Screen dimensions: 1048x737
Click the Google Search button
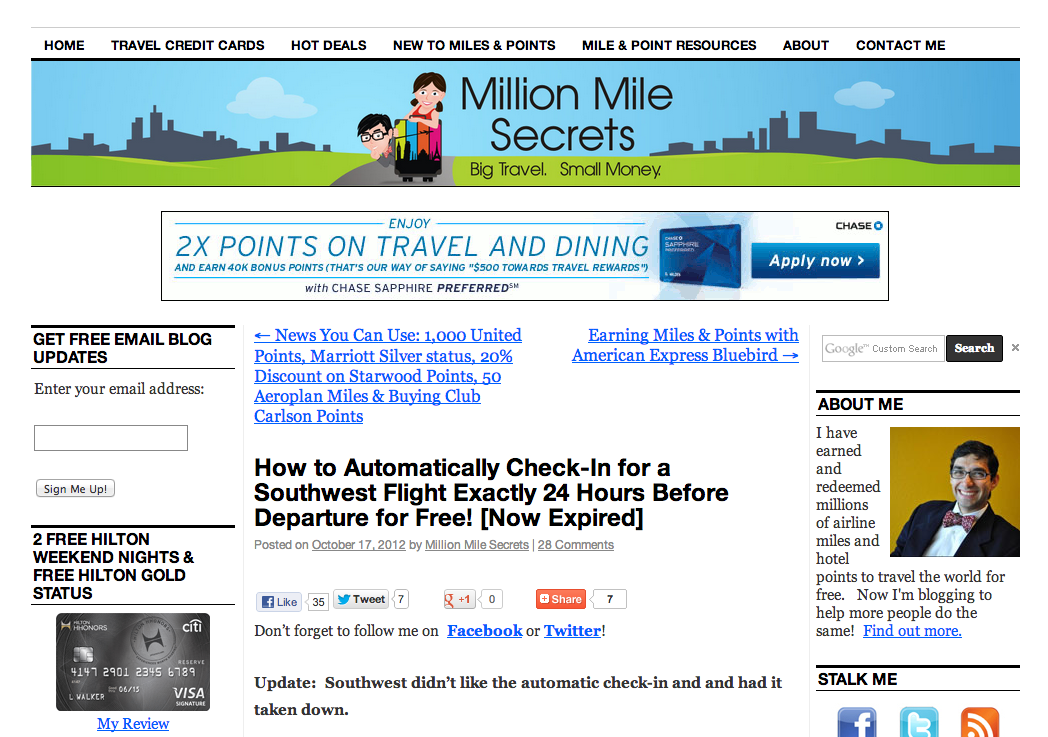974,348
